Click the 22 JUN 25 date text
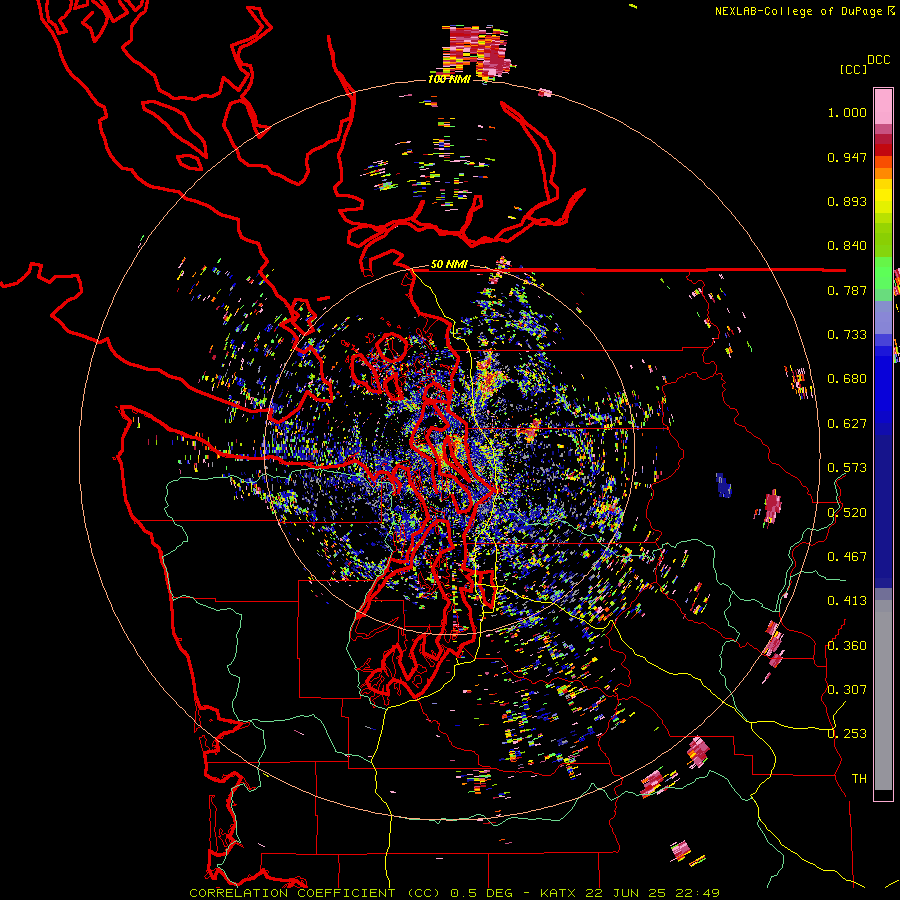 (x=626, y=893)
